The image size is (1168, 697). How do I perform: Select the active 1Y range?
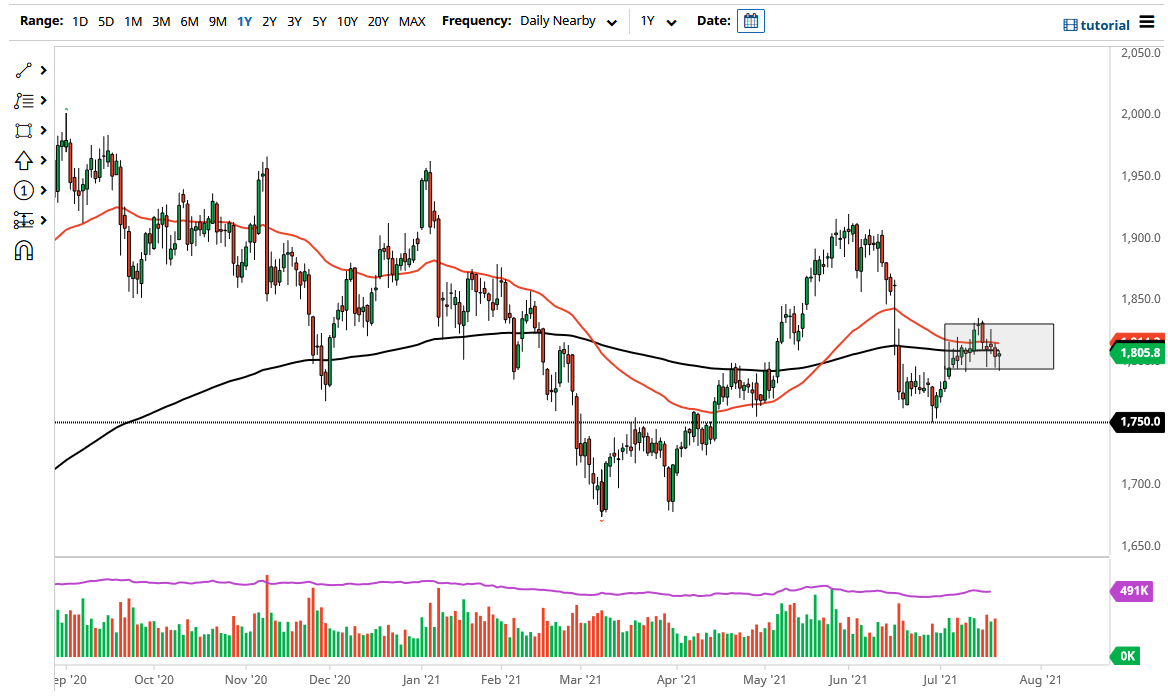tap(244, 22)
